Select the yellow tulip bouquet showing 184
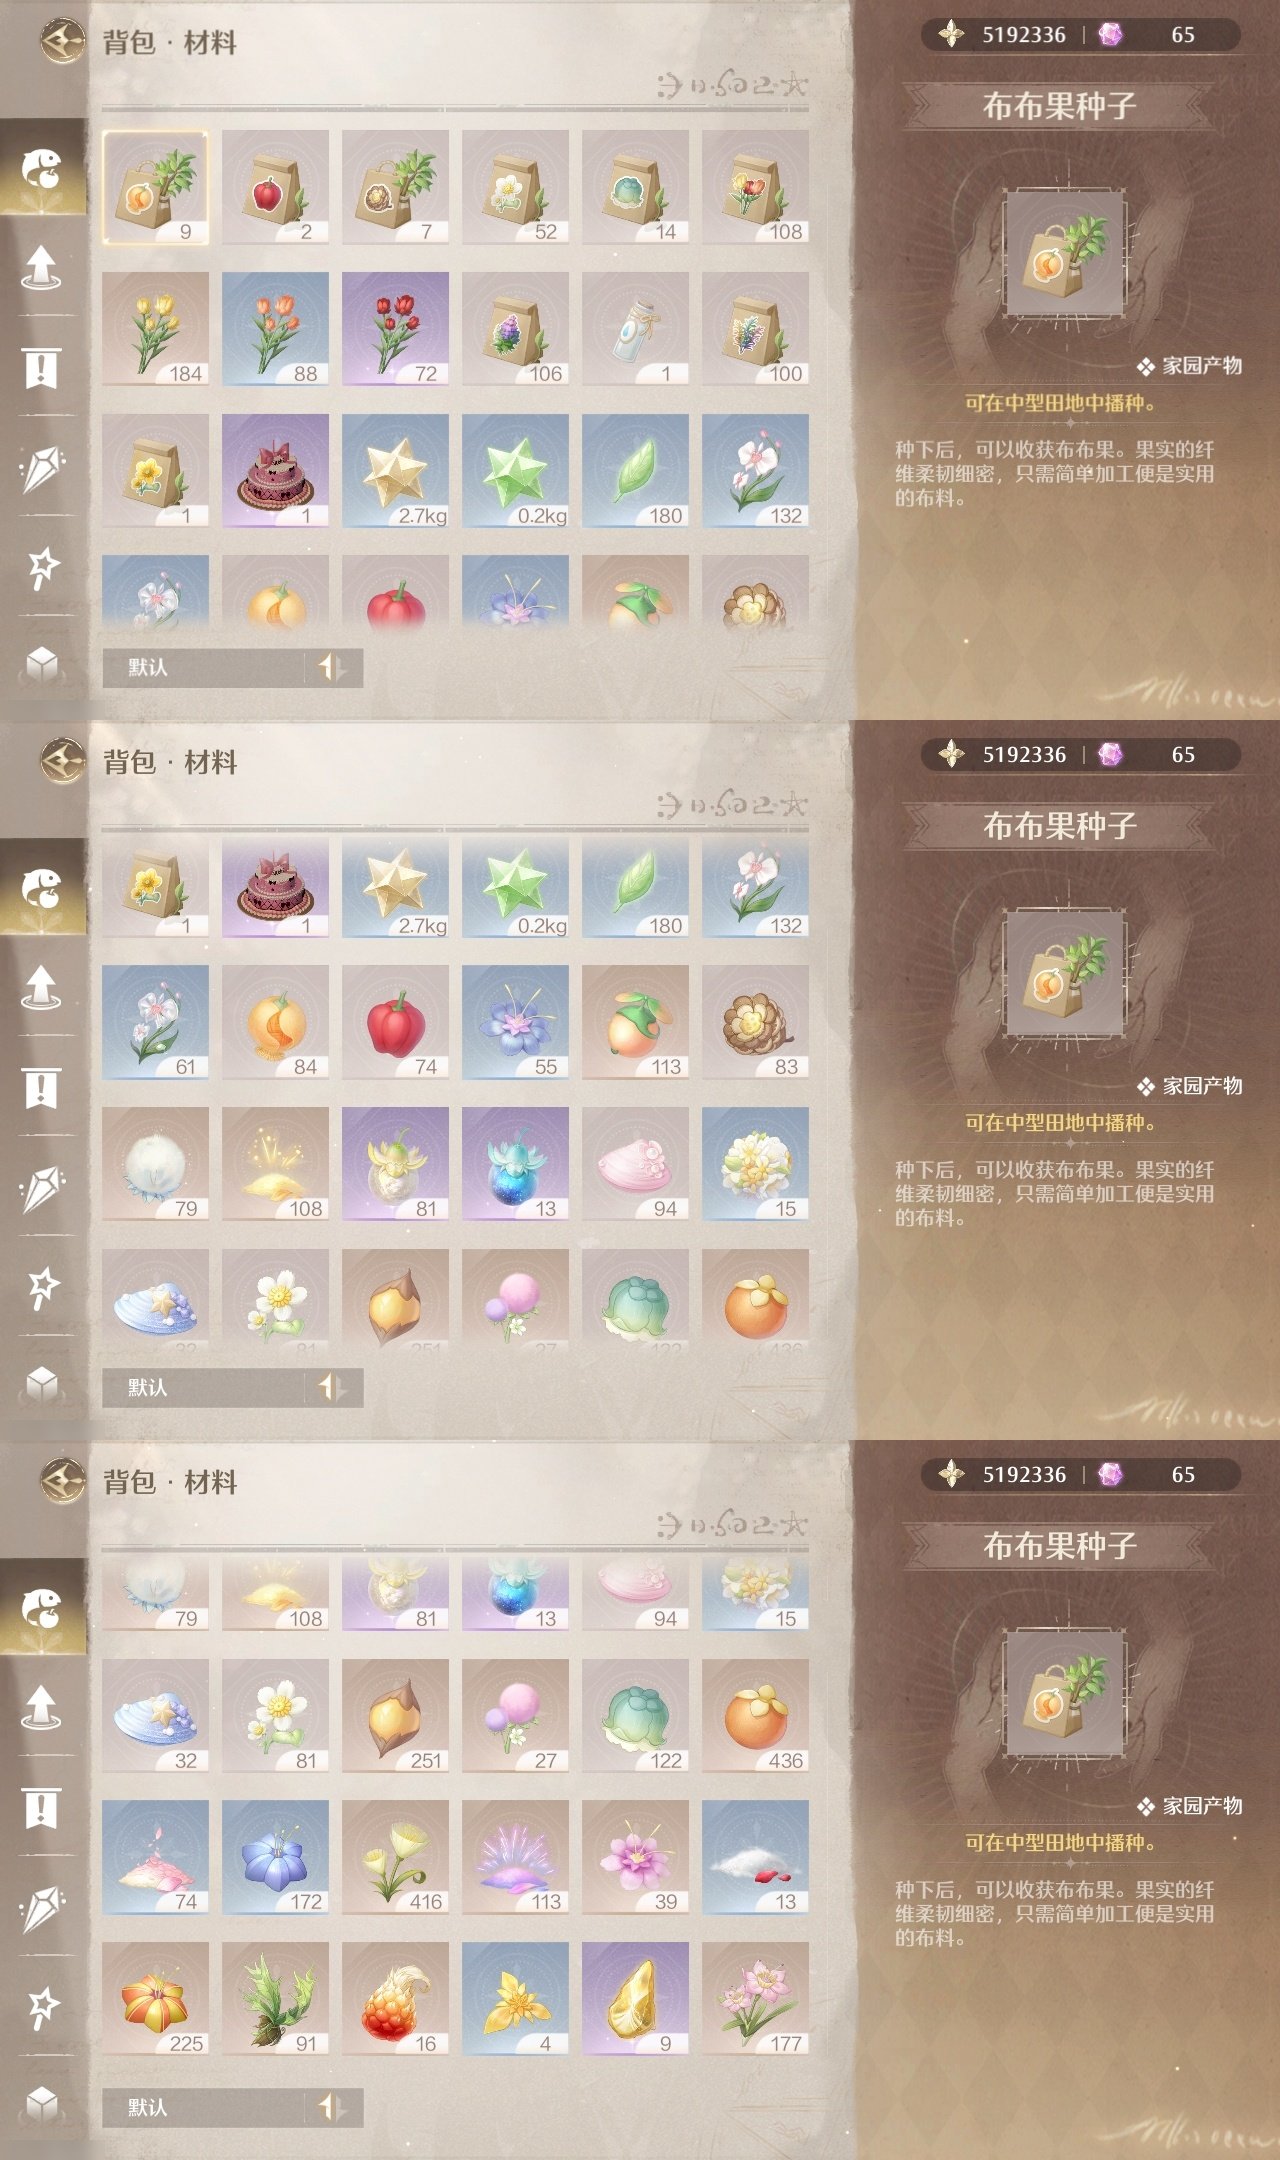 pos(155,329)
